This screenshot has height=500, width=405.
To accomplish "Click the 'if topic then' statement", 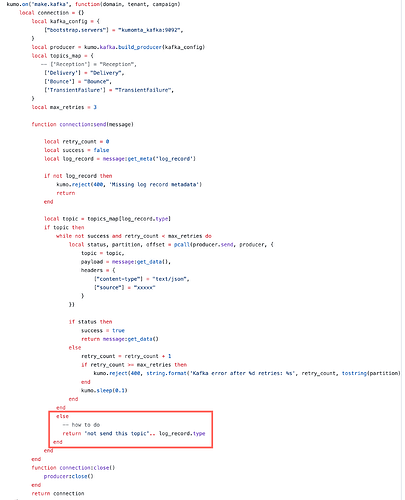I will click(64, 227).
